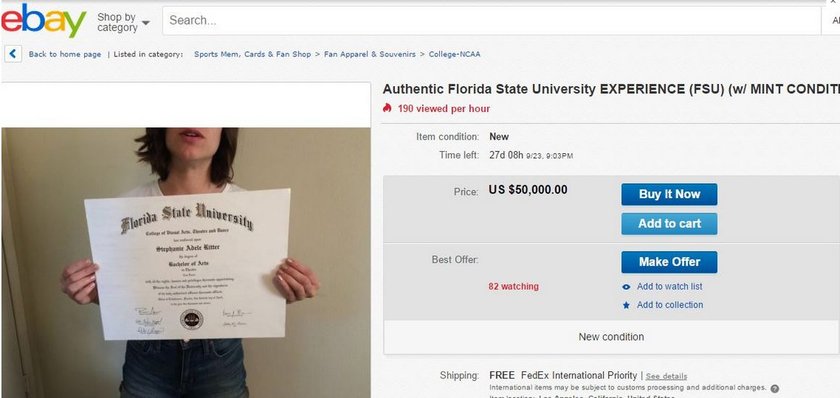
Task: Click the Make Offer button
Action: coord(669,262)
